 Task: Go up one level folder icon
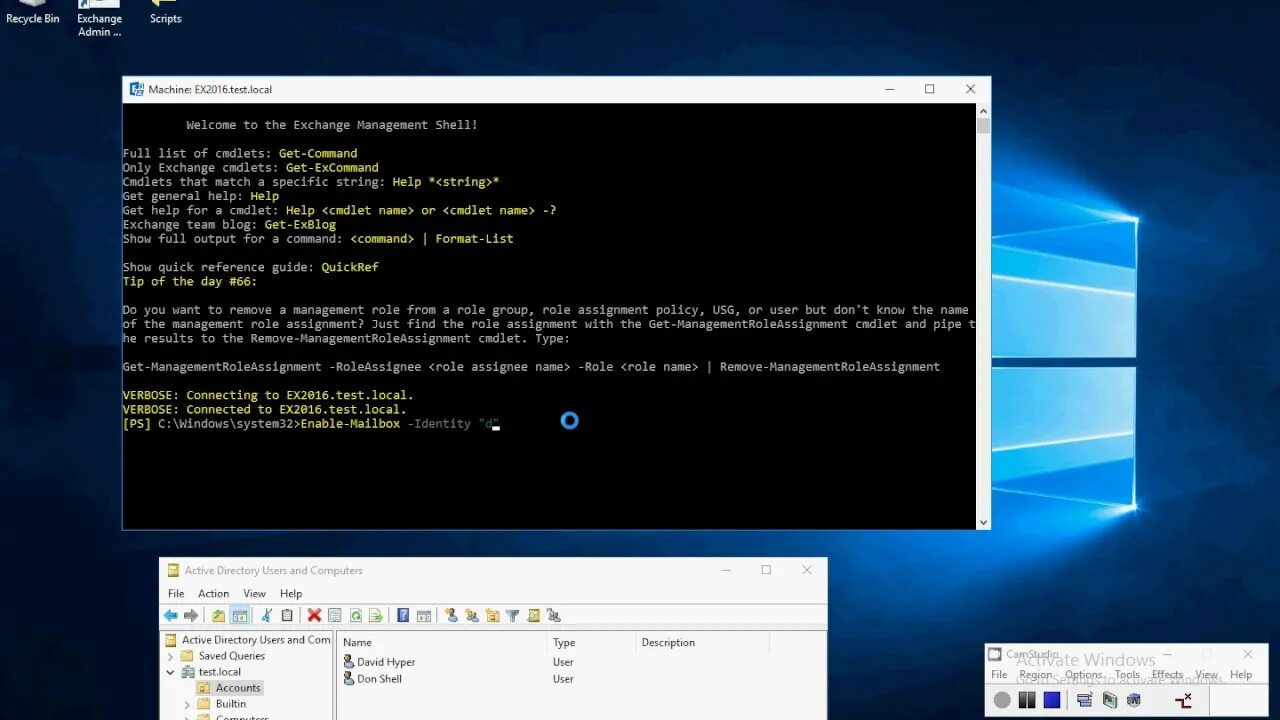point(219,616)
